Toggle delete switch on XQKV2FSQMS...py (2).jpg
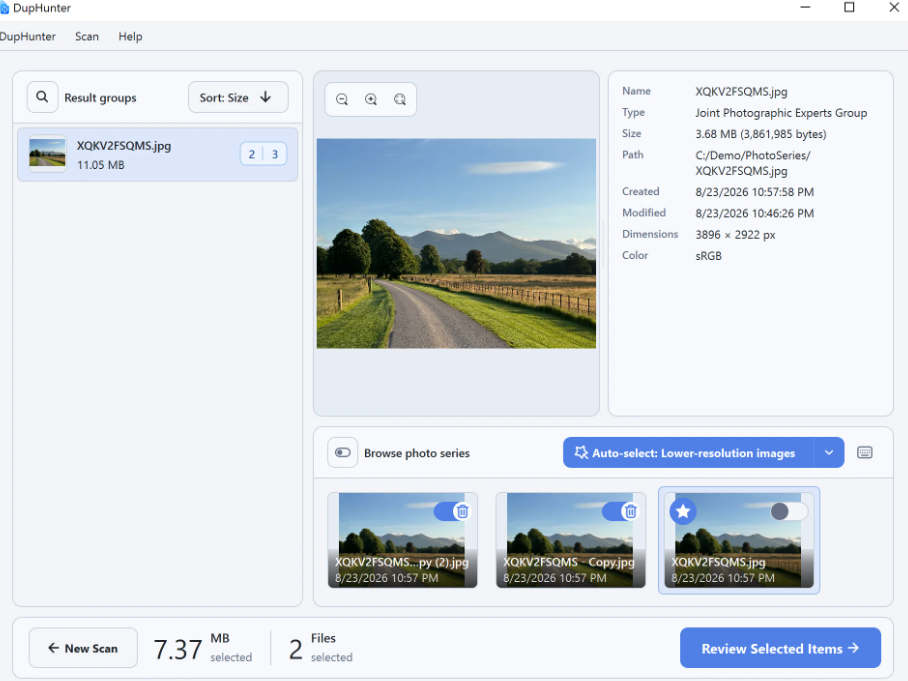The width and height of the screenshot is (908, 681). pos(452,511)
